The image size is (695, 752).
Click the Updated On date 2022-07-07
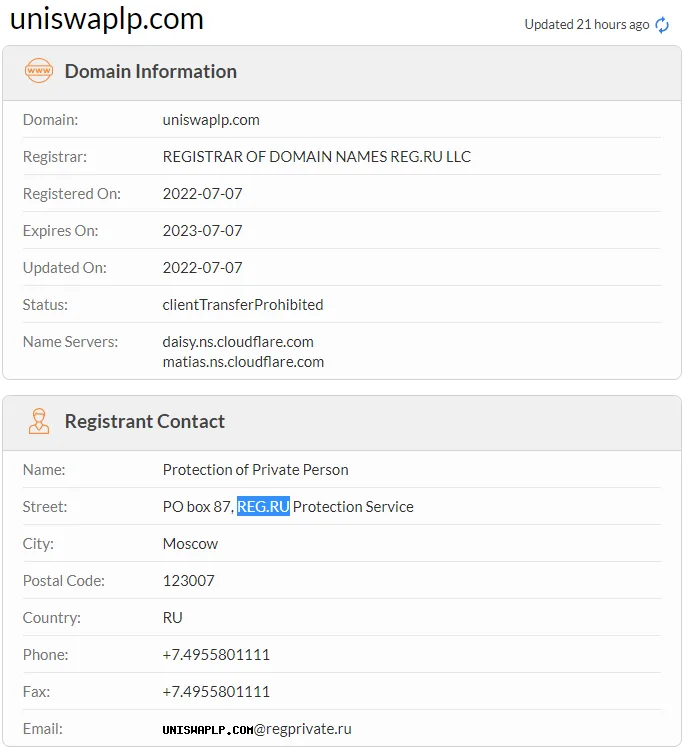pos(202,268)
